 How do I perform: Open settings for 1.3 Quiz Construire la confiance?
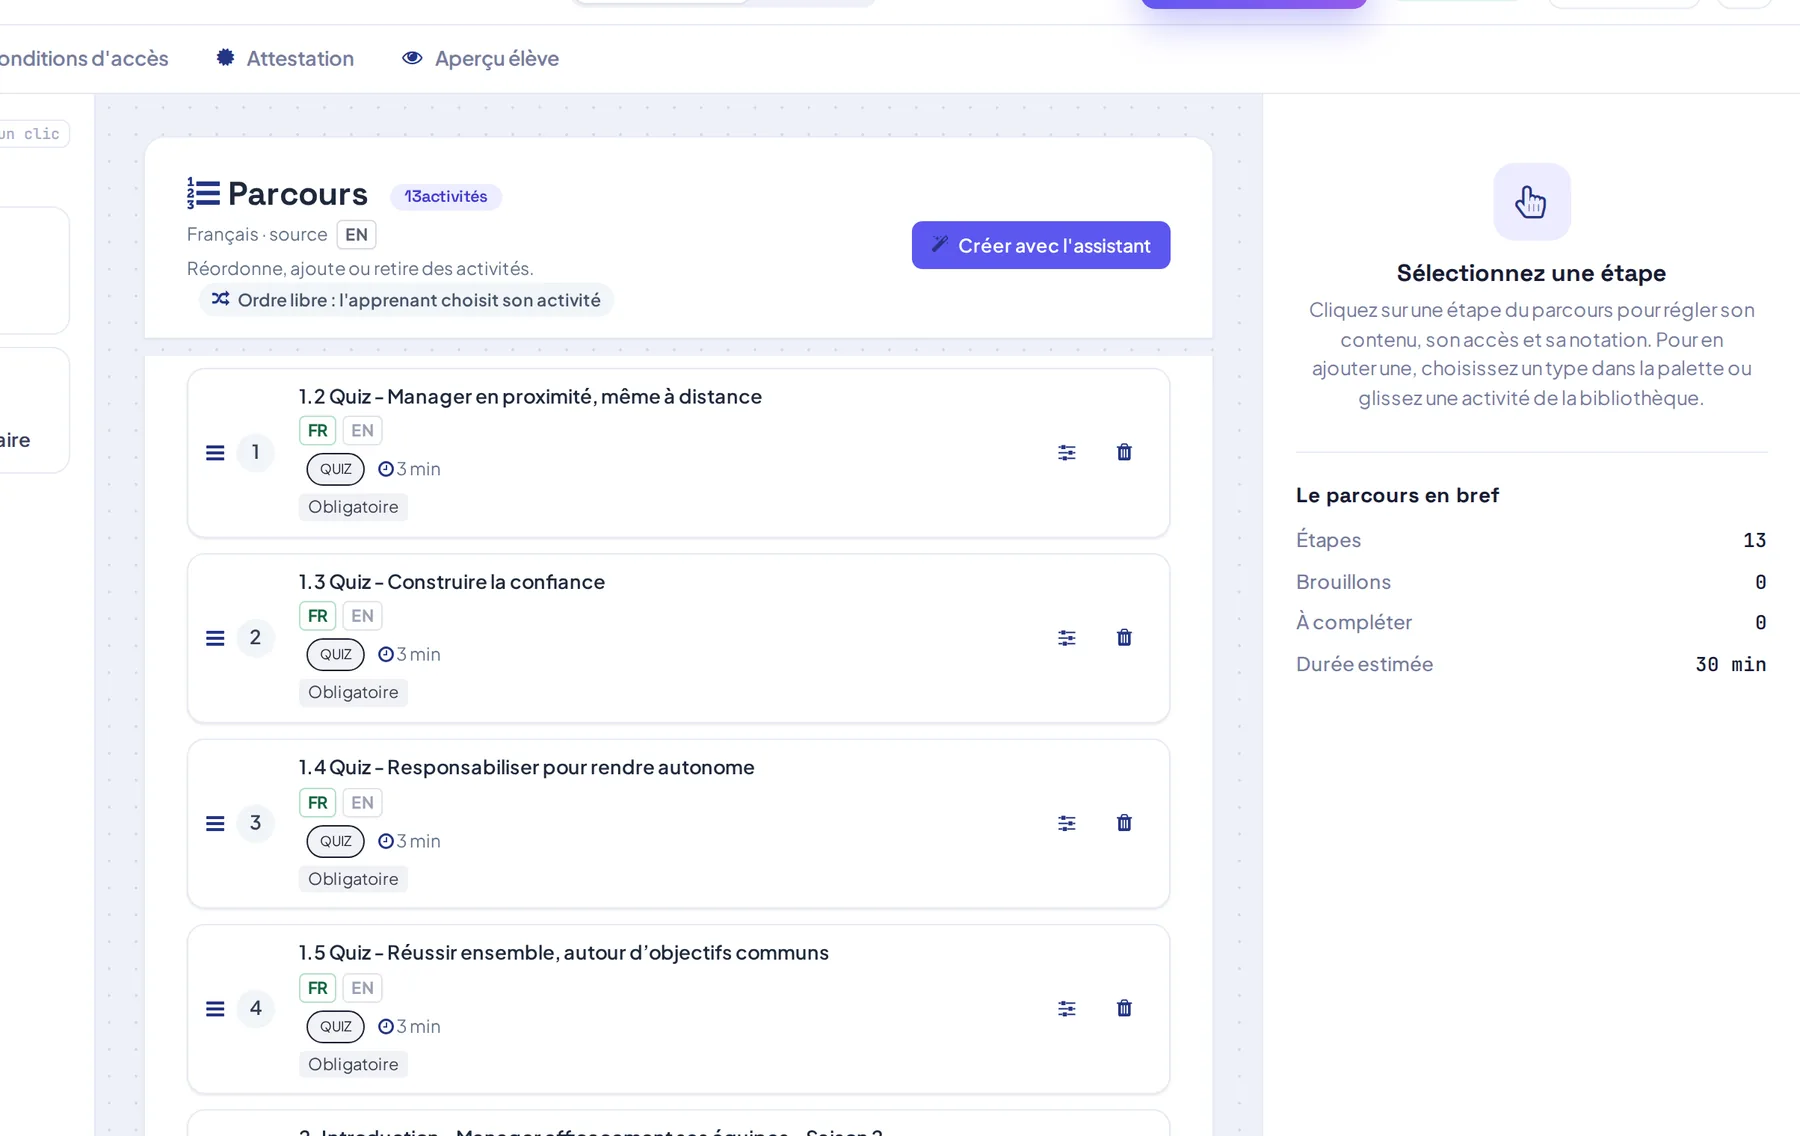1067,638
